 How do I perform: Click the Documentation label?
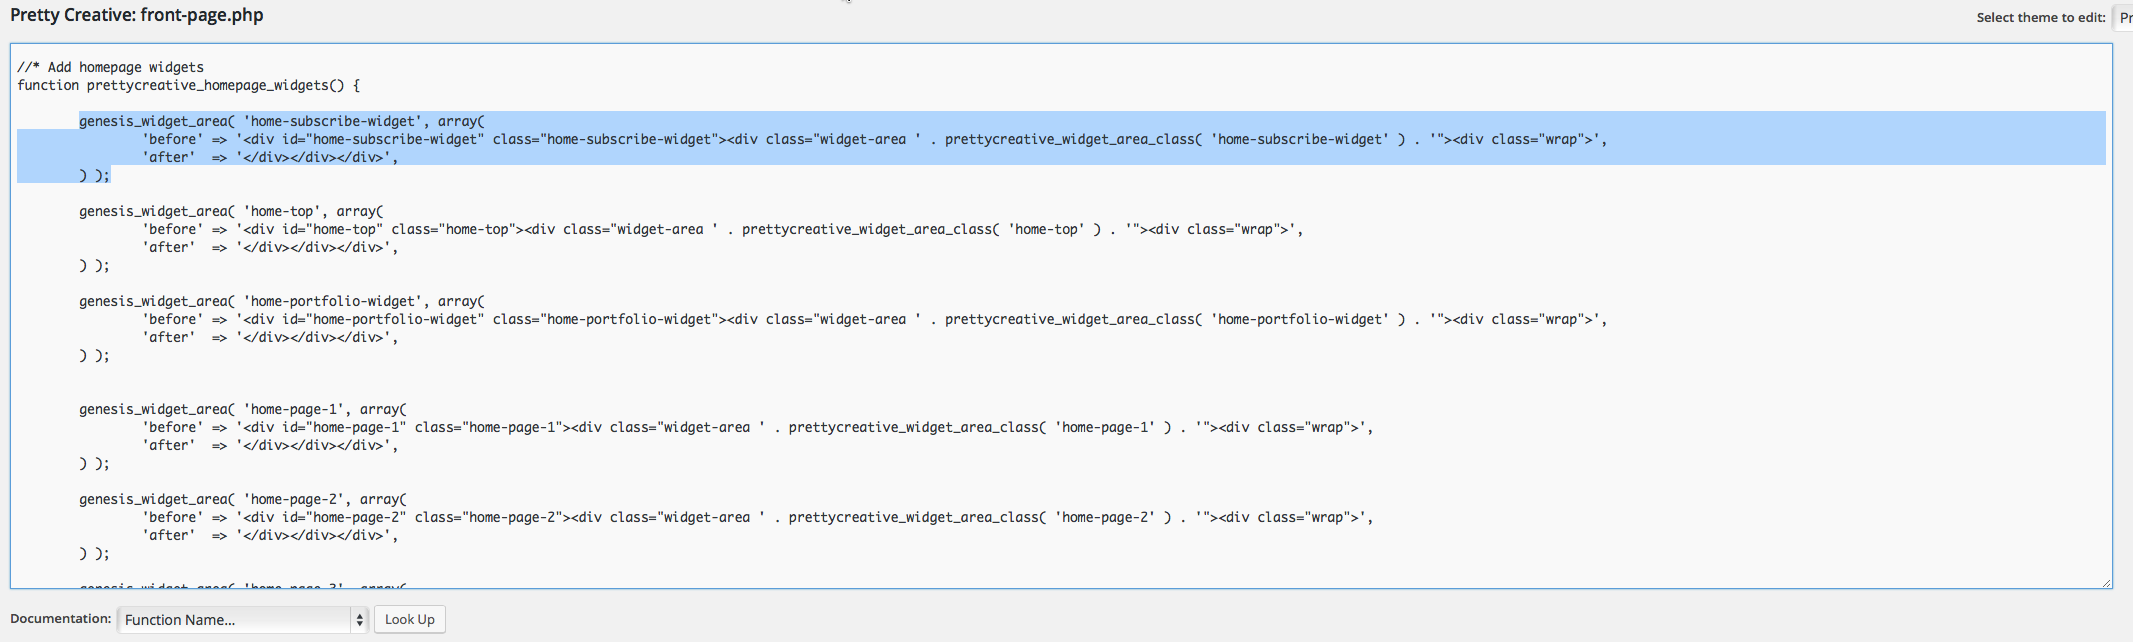[60, 619]
